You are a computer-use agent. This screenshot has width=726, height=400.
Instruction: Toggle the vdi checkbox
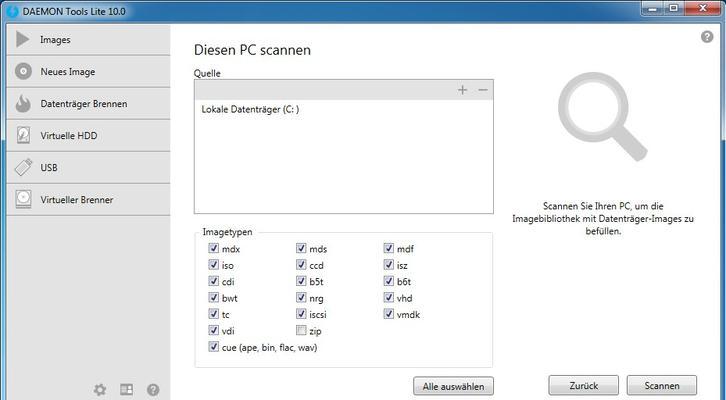[x=213, y=331]
